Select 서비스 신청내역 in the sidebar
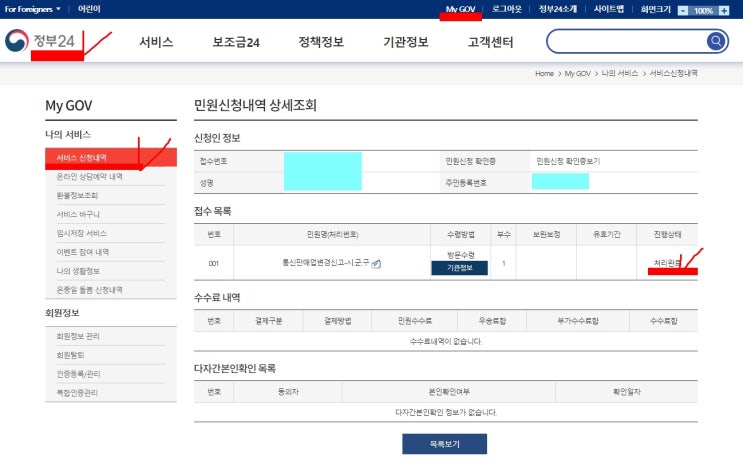This screenshot has height=464, width=743. pyautogui.click(x=111, y=158)
